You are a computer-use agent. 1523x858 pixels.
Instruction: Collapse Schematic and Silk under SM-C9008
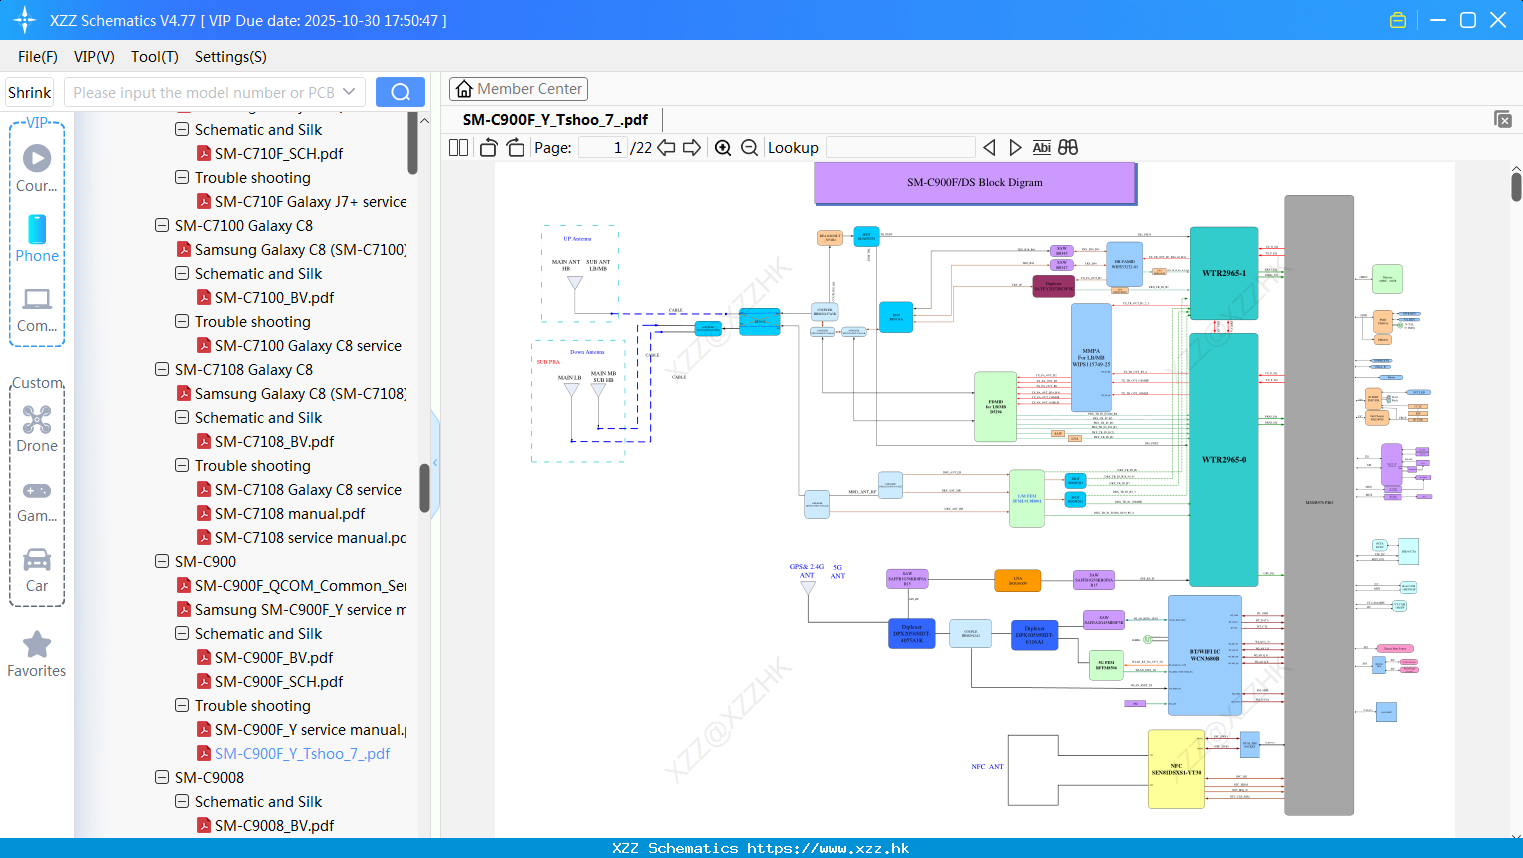[x=182, y=801]
